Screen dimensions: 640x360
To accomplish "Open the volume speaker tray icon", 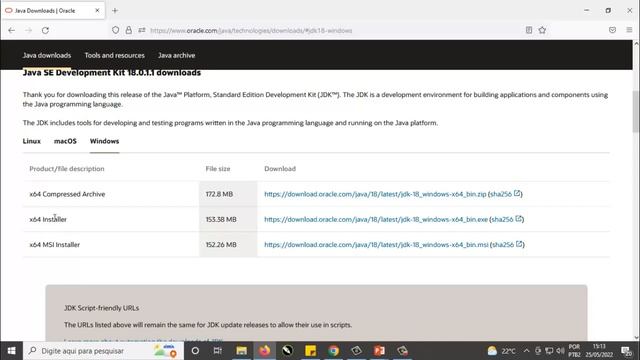I will pyautogui.click(x=560, y=351).
